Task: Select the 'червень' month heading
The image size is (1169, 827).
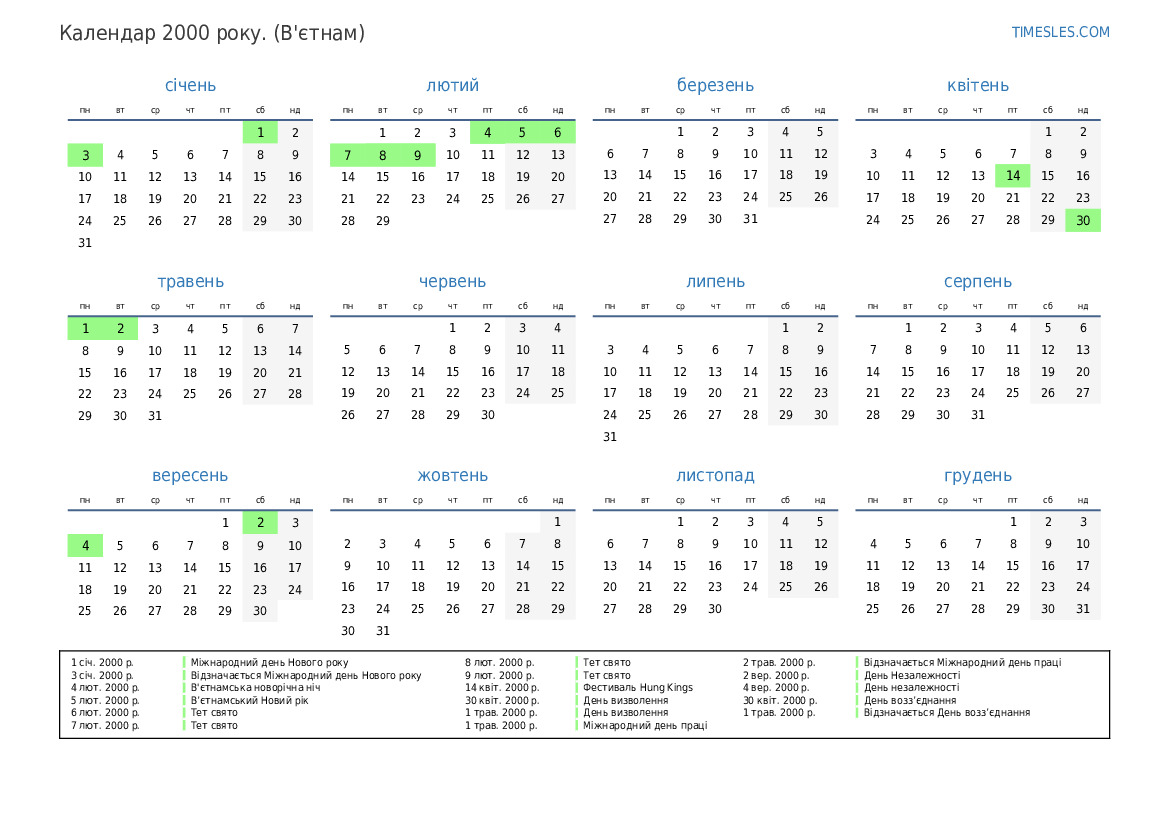Action: (x=453, y=282)
